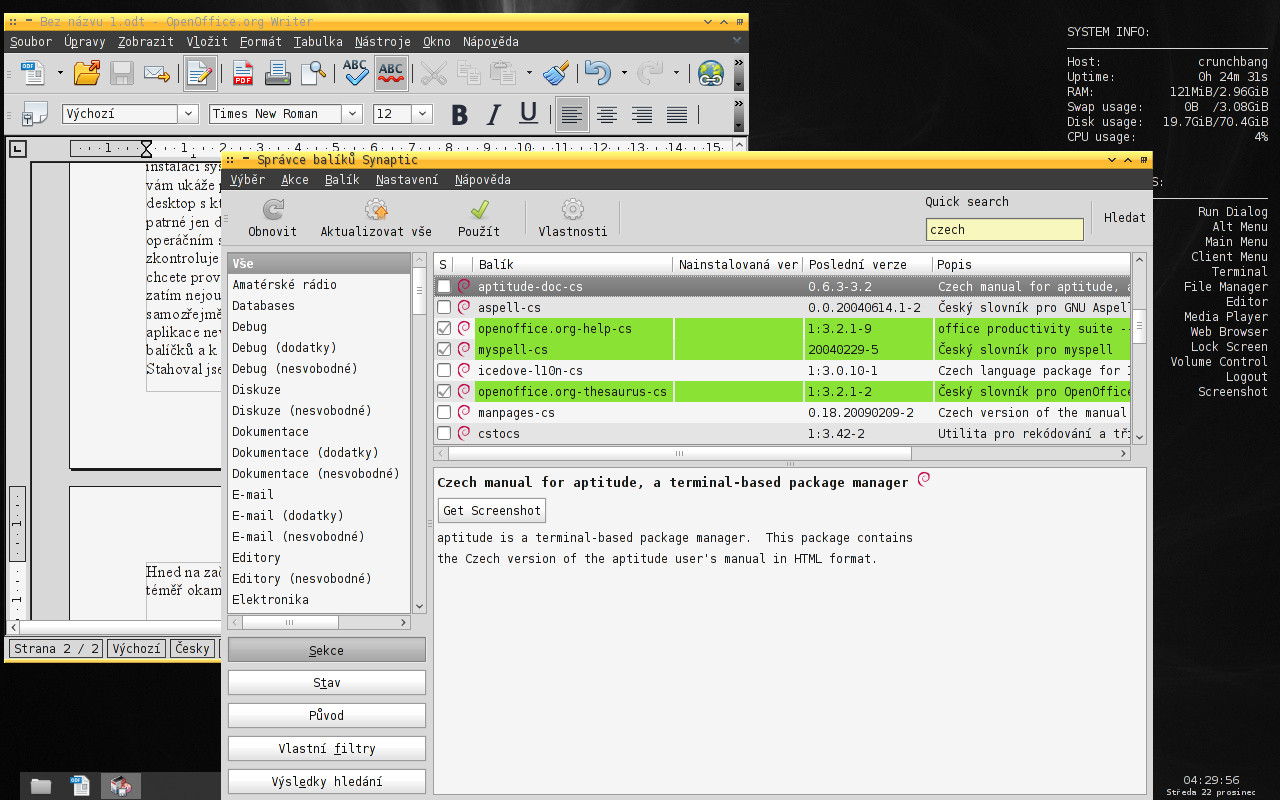Viewport: 1280px width, 800px height.
Task: Open Nástroje menu in Writer
Action: [383, 42]
